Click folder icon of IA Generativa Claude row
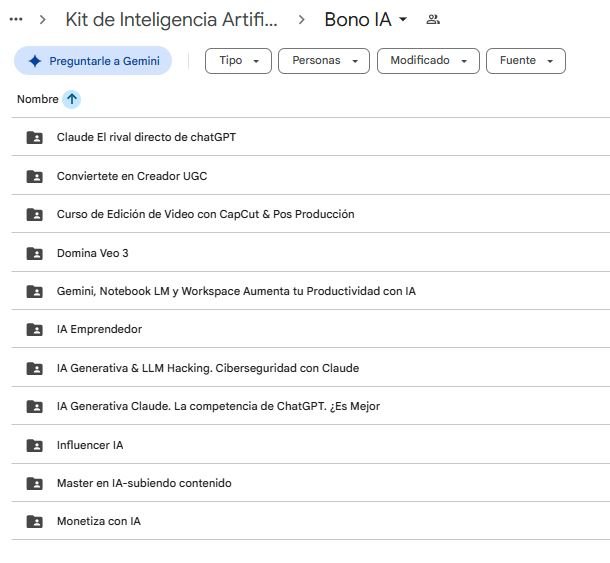The width and height of the screenshot is (610, 563). click(35, 406)
